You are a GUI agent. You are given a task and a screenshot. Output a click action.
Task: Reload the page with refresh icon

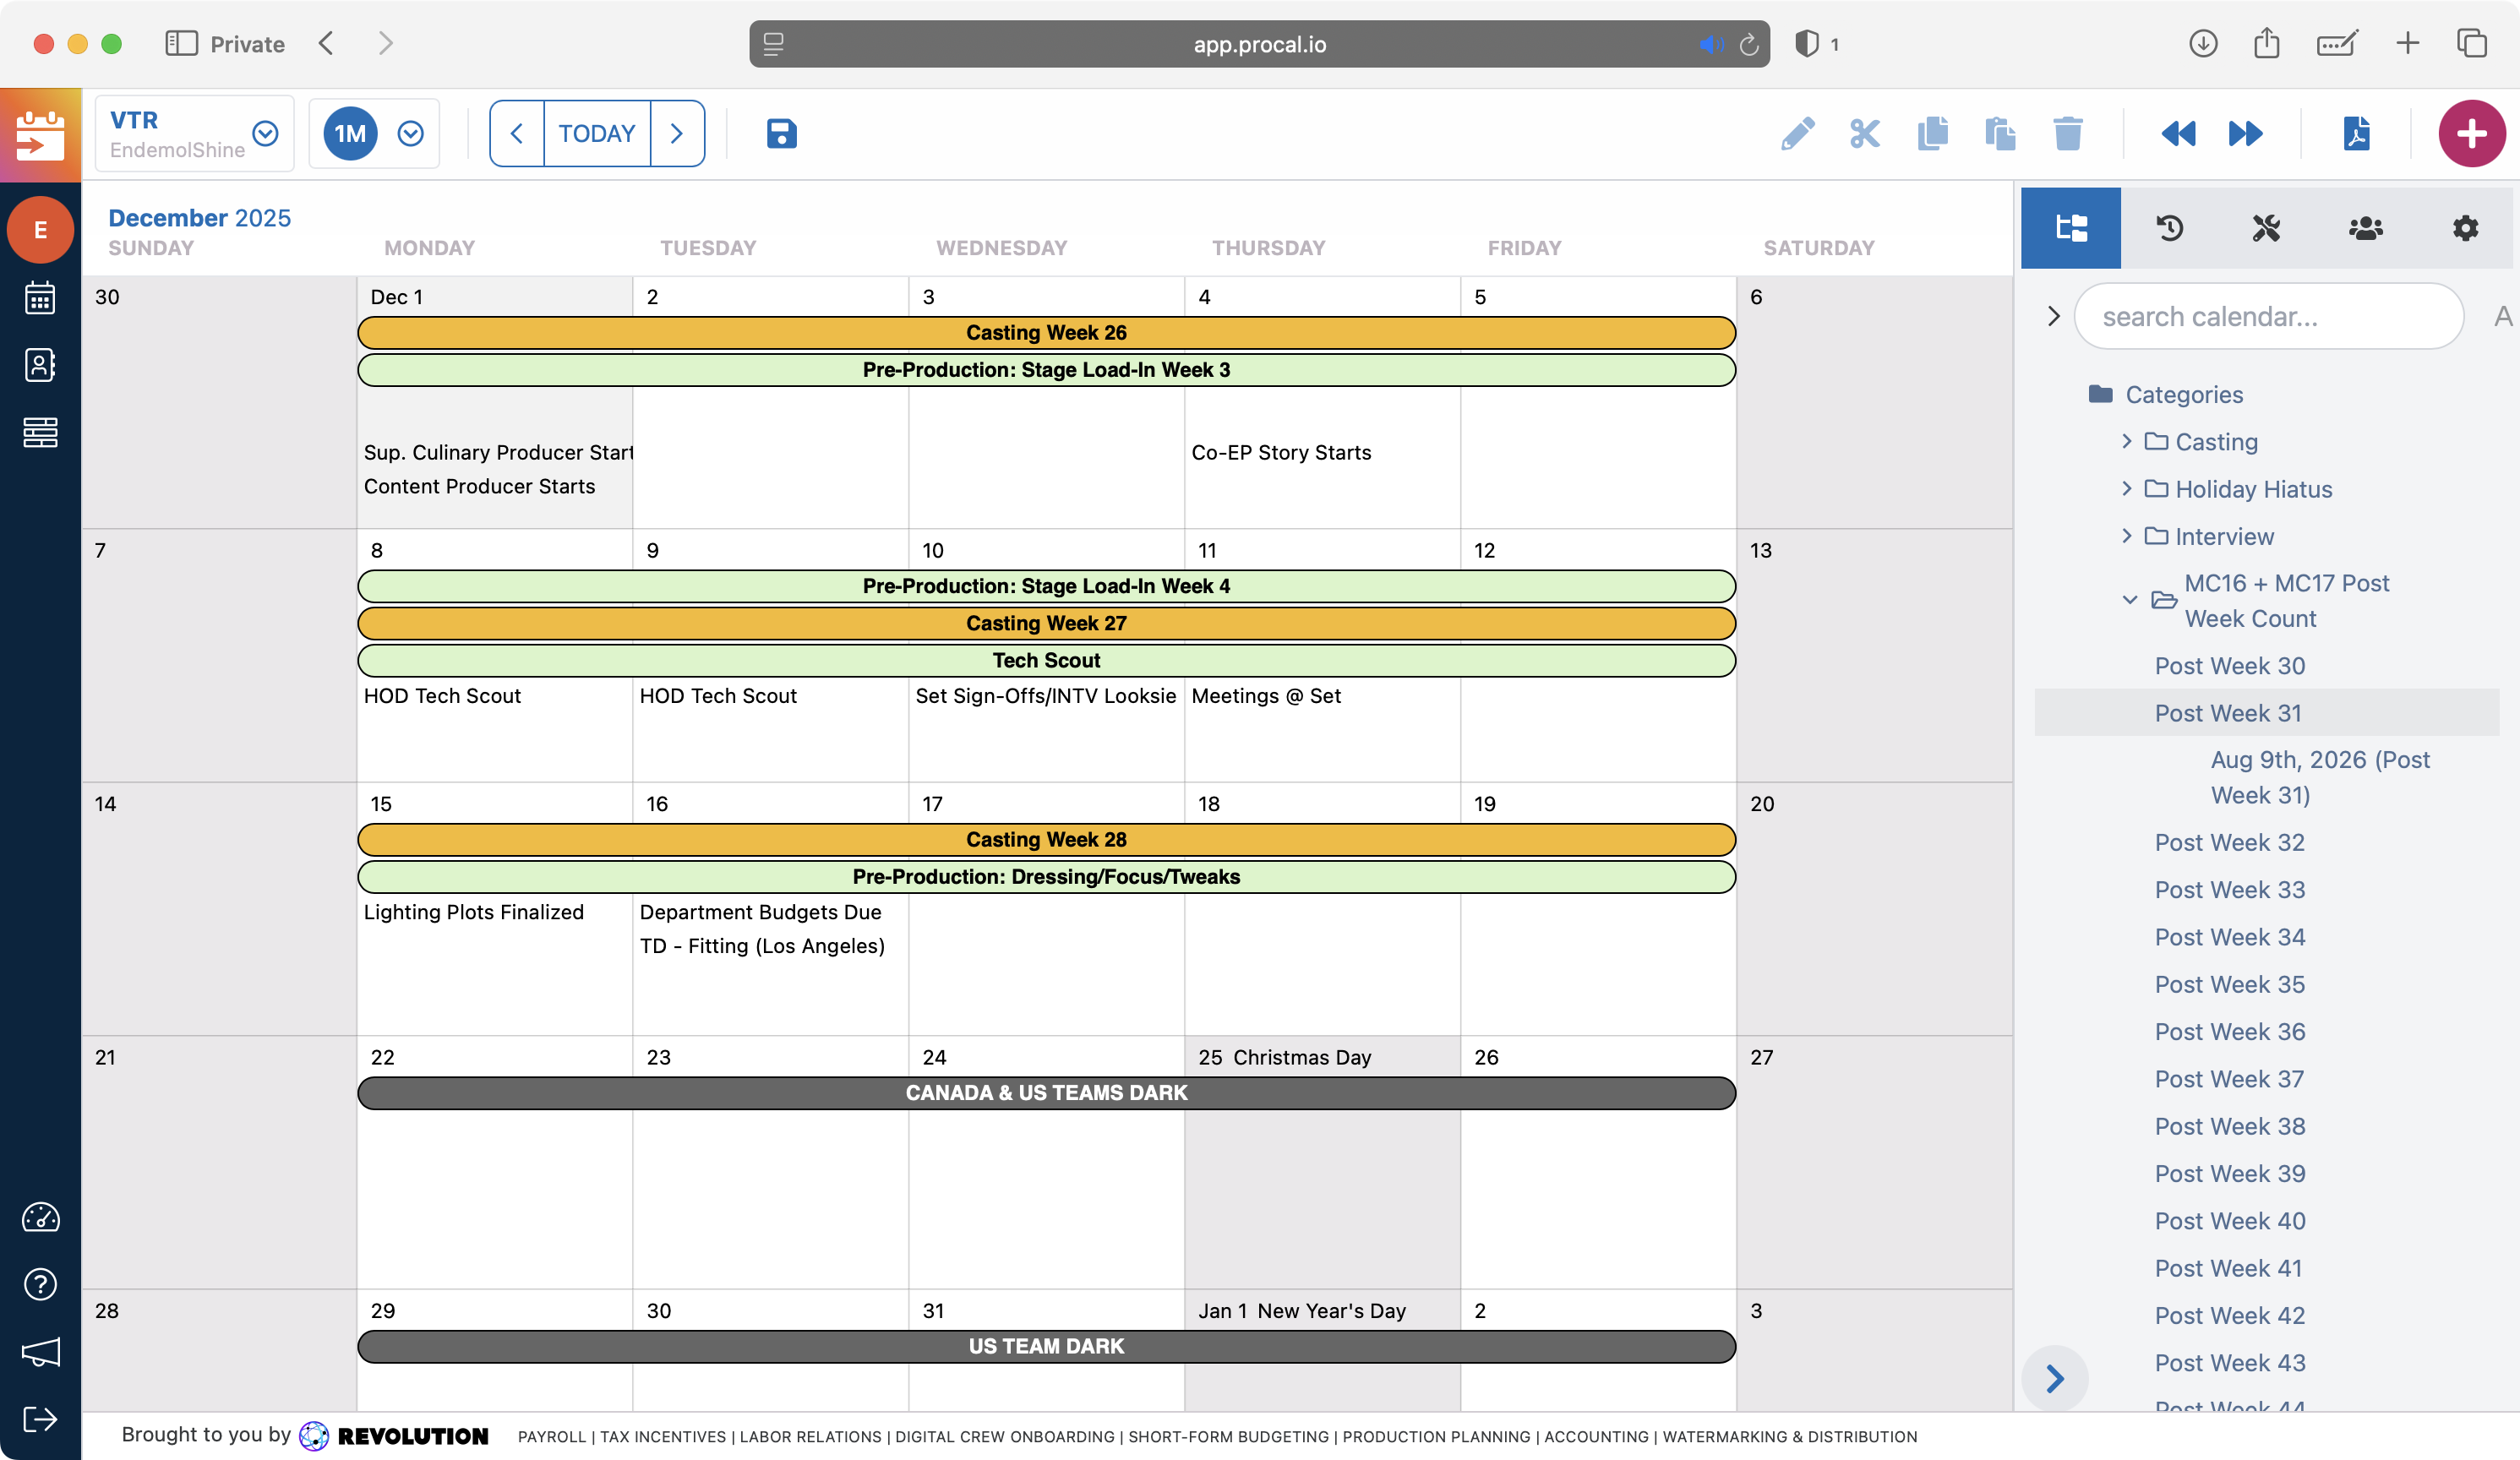(x=1749, y=44)
